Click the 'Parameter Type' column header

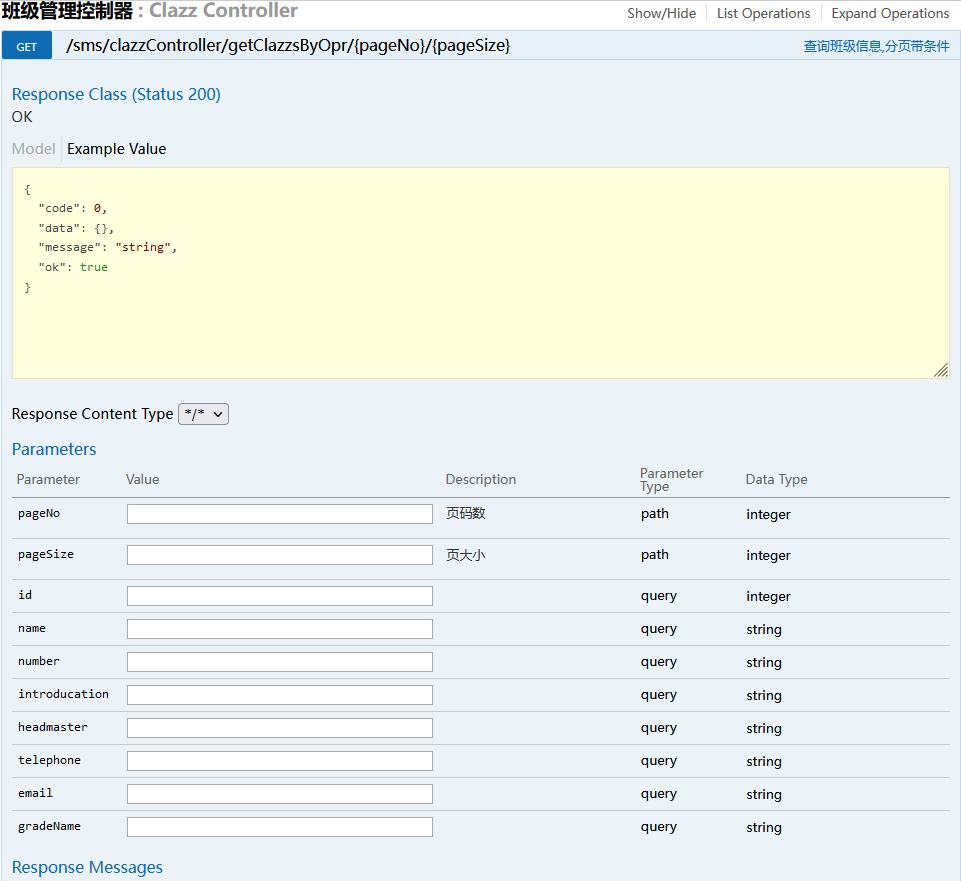click(x=671, y=479)
